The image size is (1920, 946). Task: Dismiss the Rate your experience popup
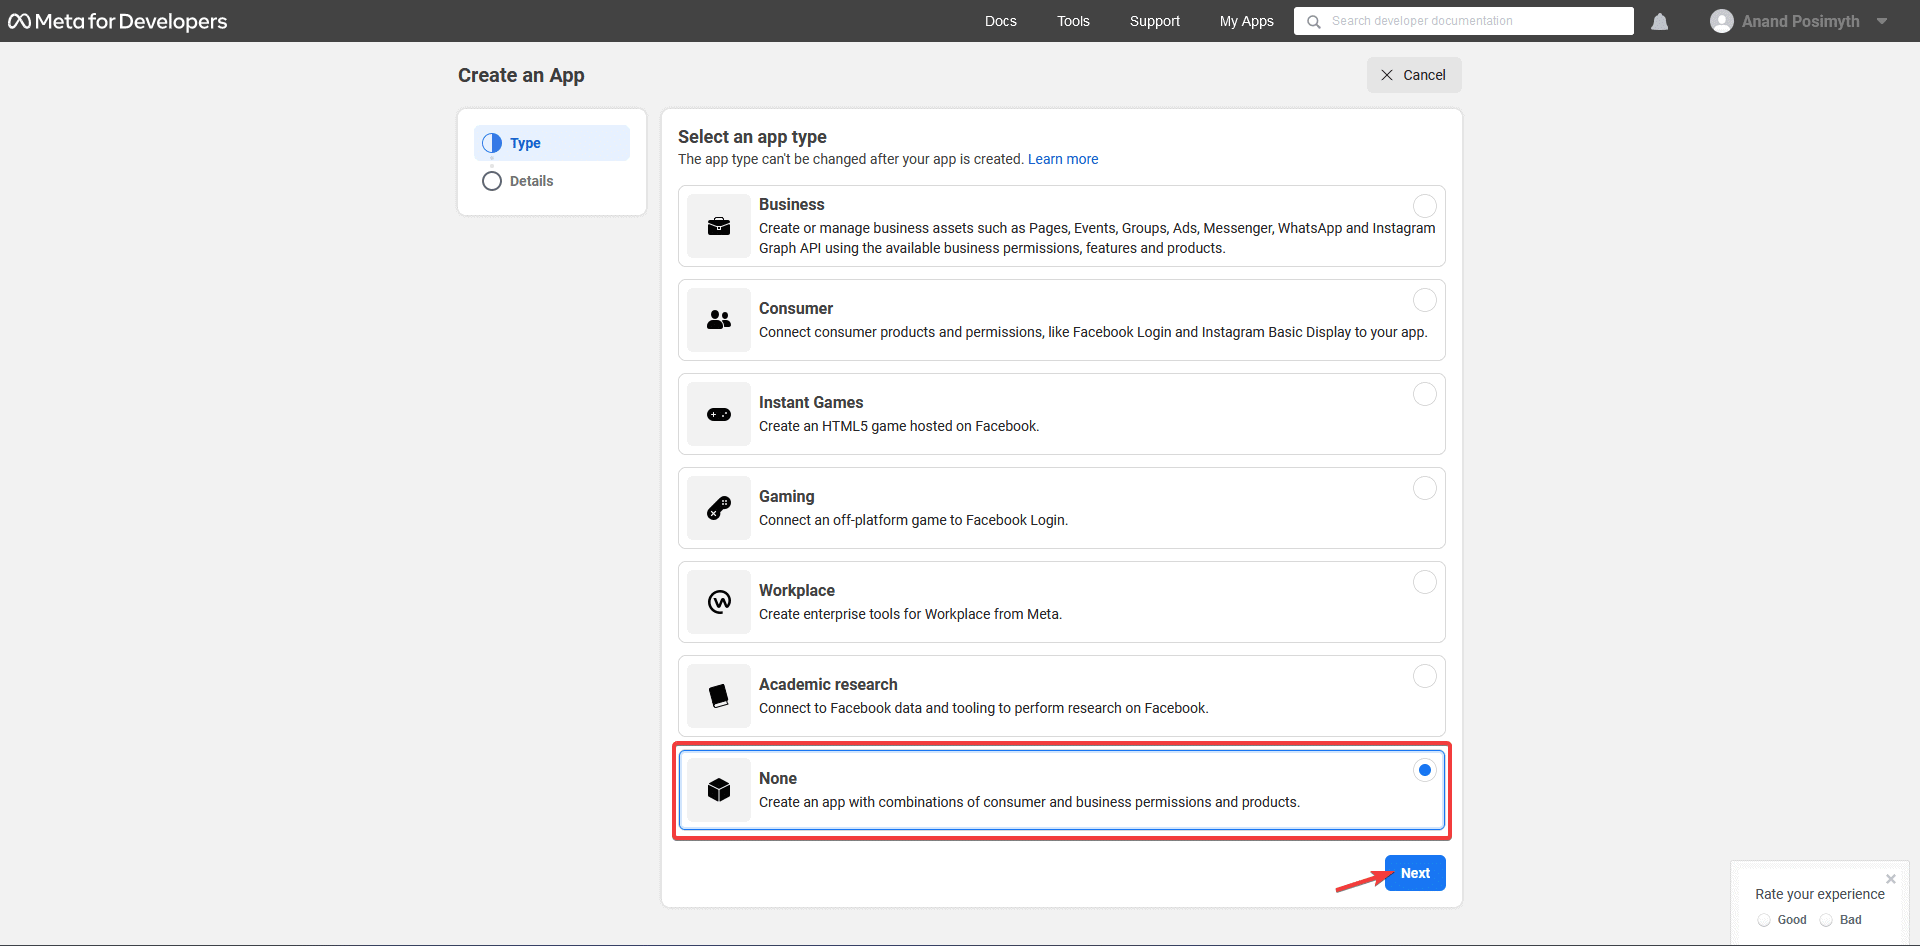click(1890, 879)
